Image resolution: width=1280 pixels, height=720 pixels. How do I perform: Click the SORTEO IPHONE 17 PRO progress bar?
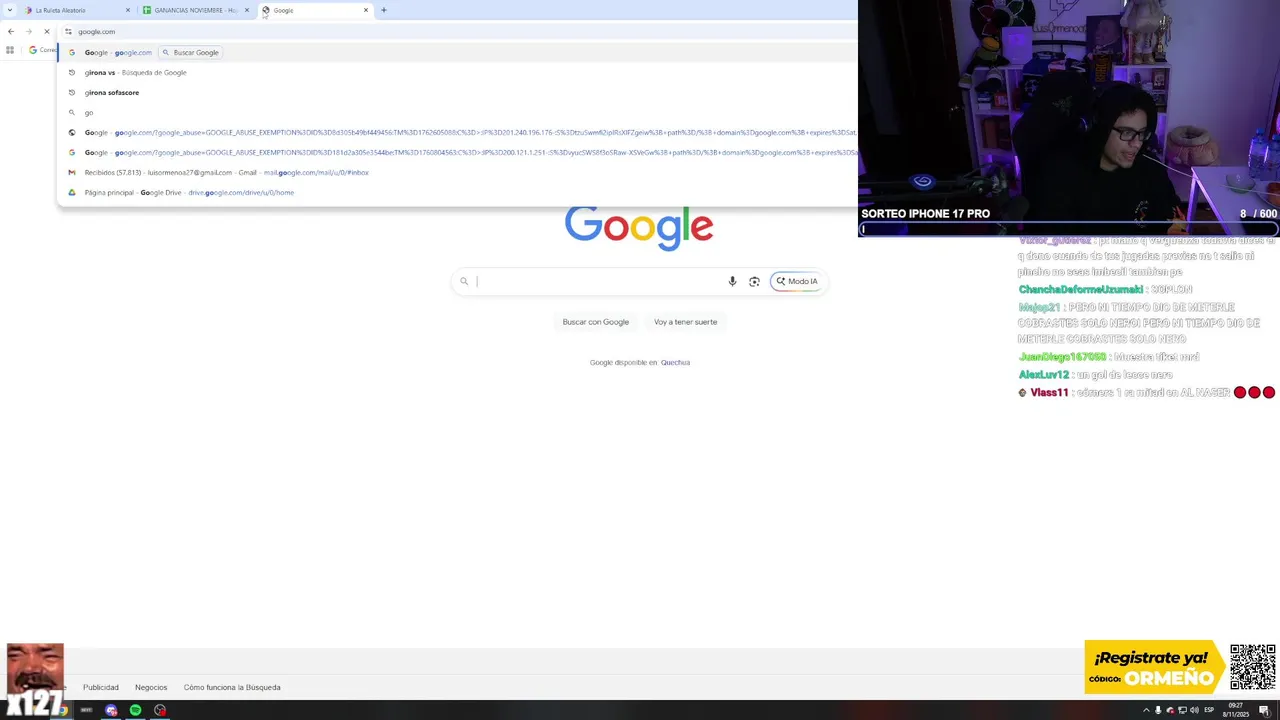point(1069,229)
